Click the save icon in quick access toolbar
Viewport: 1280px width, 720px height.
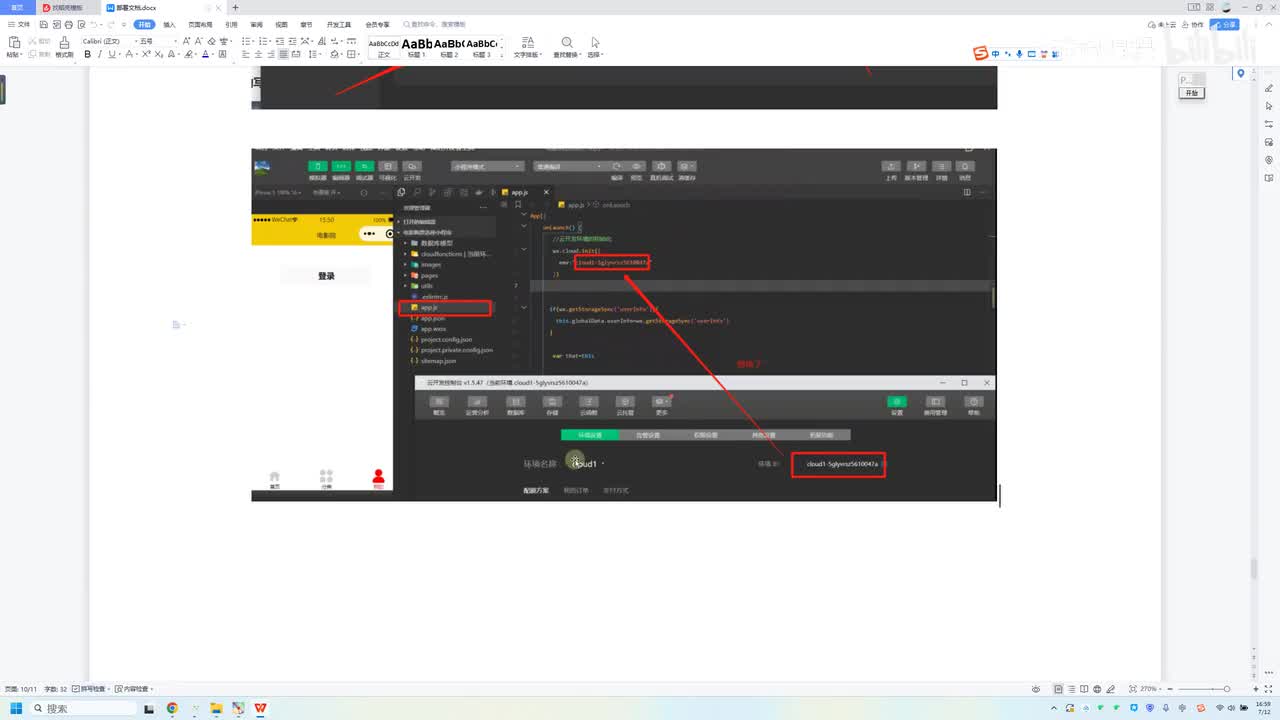43,24
